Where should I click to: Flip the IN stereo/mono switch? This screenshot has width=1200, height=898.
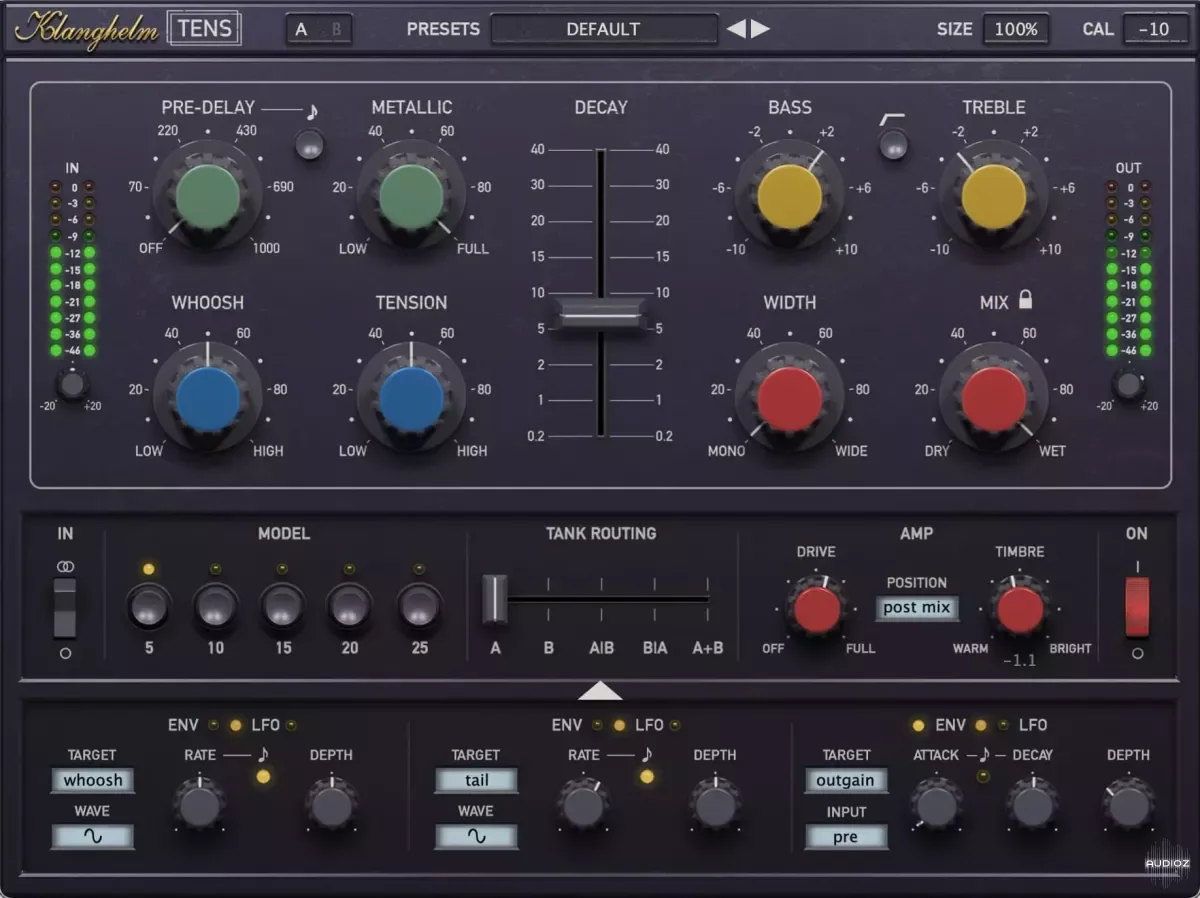point(64,607)
